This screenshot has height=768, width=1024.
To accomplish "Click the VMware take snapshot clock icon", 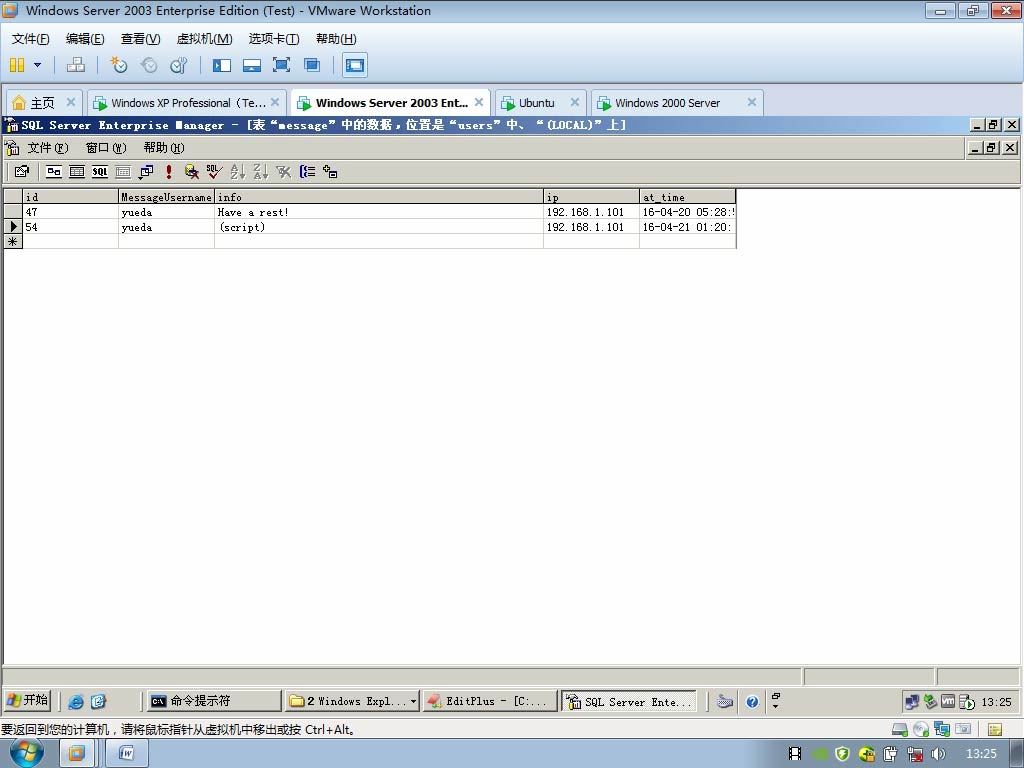I will (118, 65).
